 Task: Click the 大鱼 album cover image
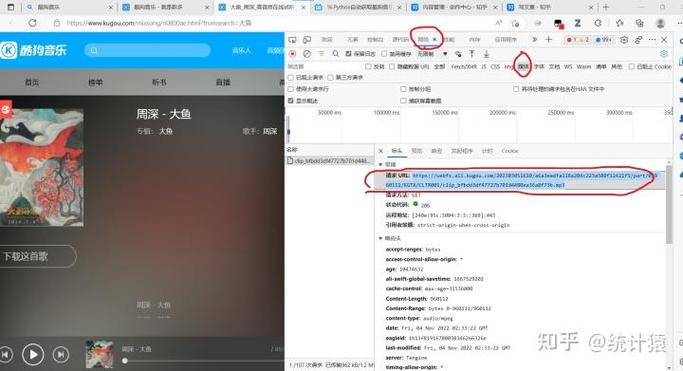[x=42, y=168]
